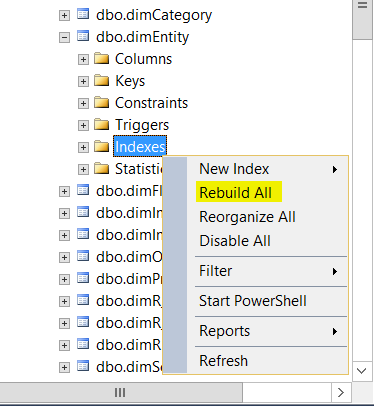Expand the Triggers folder node
This screenshot has height=406, width=374.
click(83, 125)
